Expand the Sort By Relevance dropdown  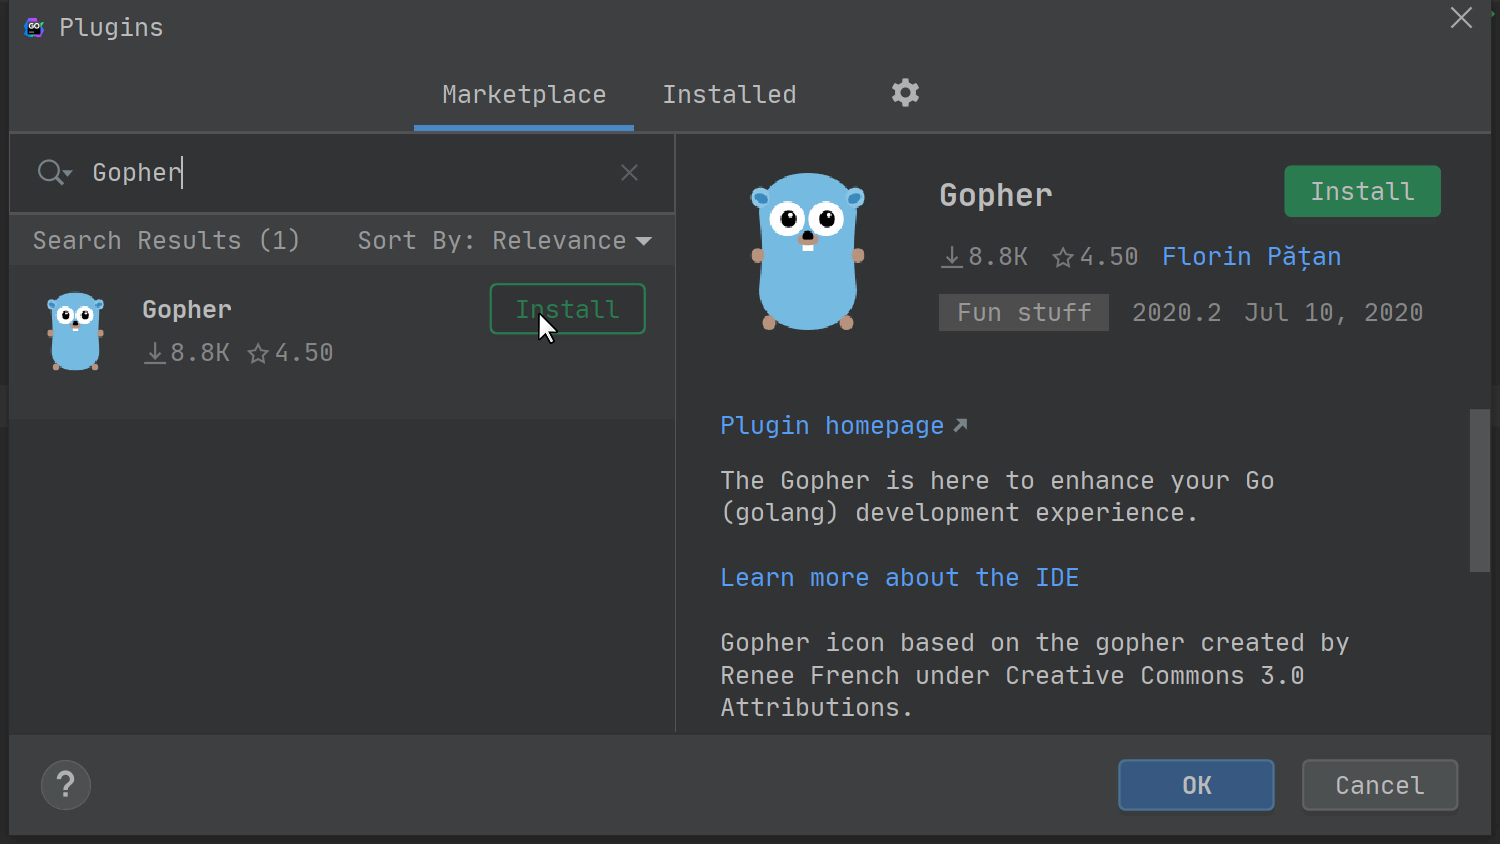pyautogui.click(x=505, y=241)
